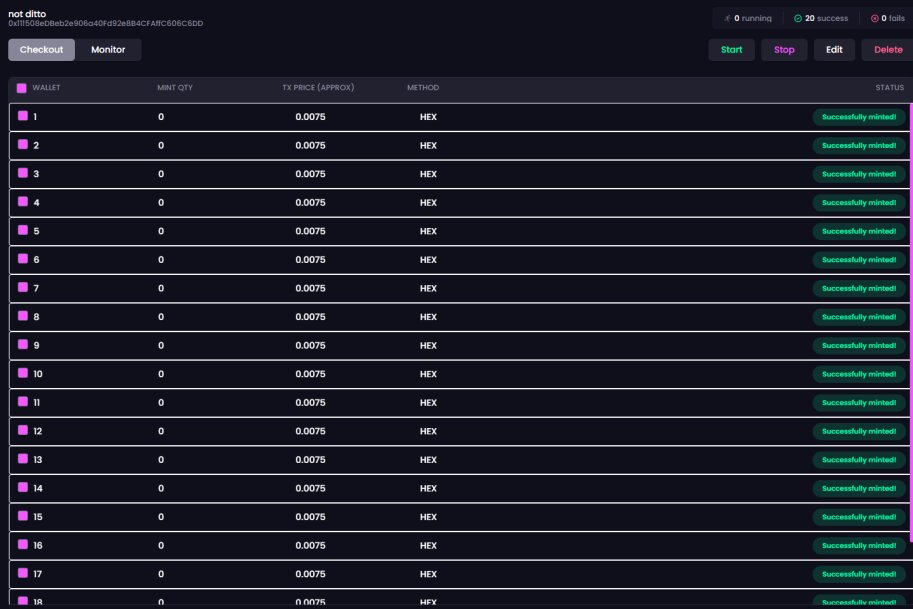Switch to the Checkout tab
Screen dimensions: 913x609
[41, 49]
